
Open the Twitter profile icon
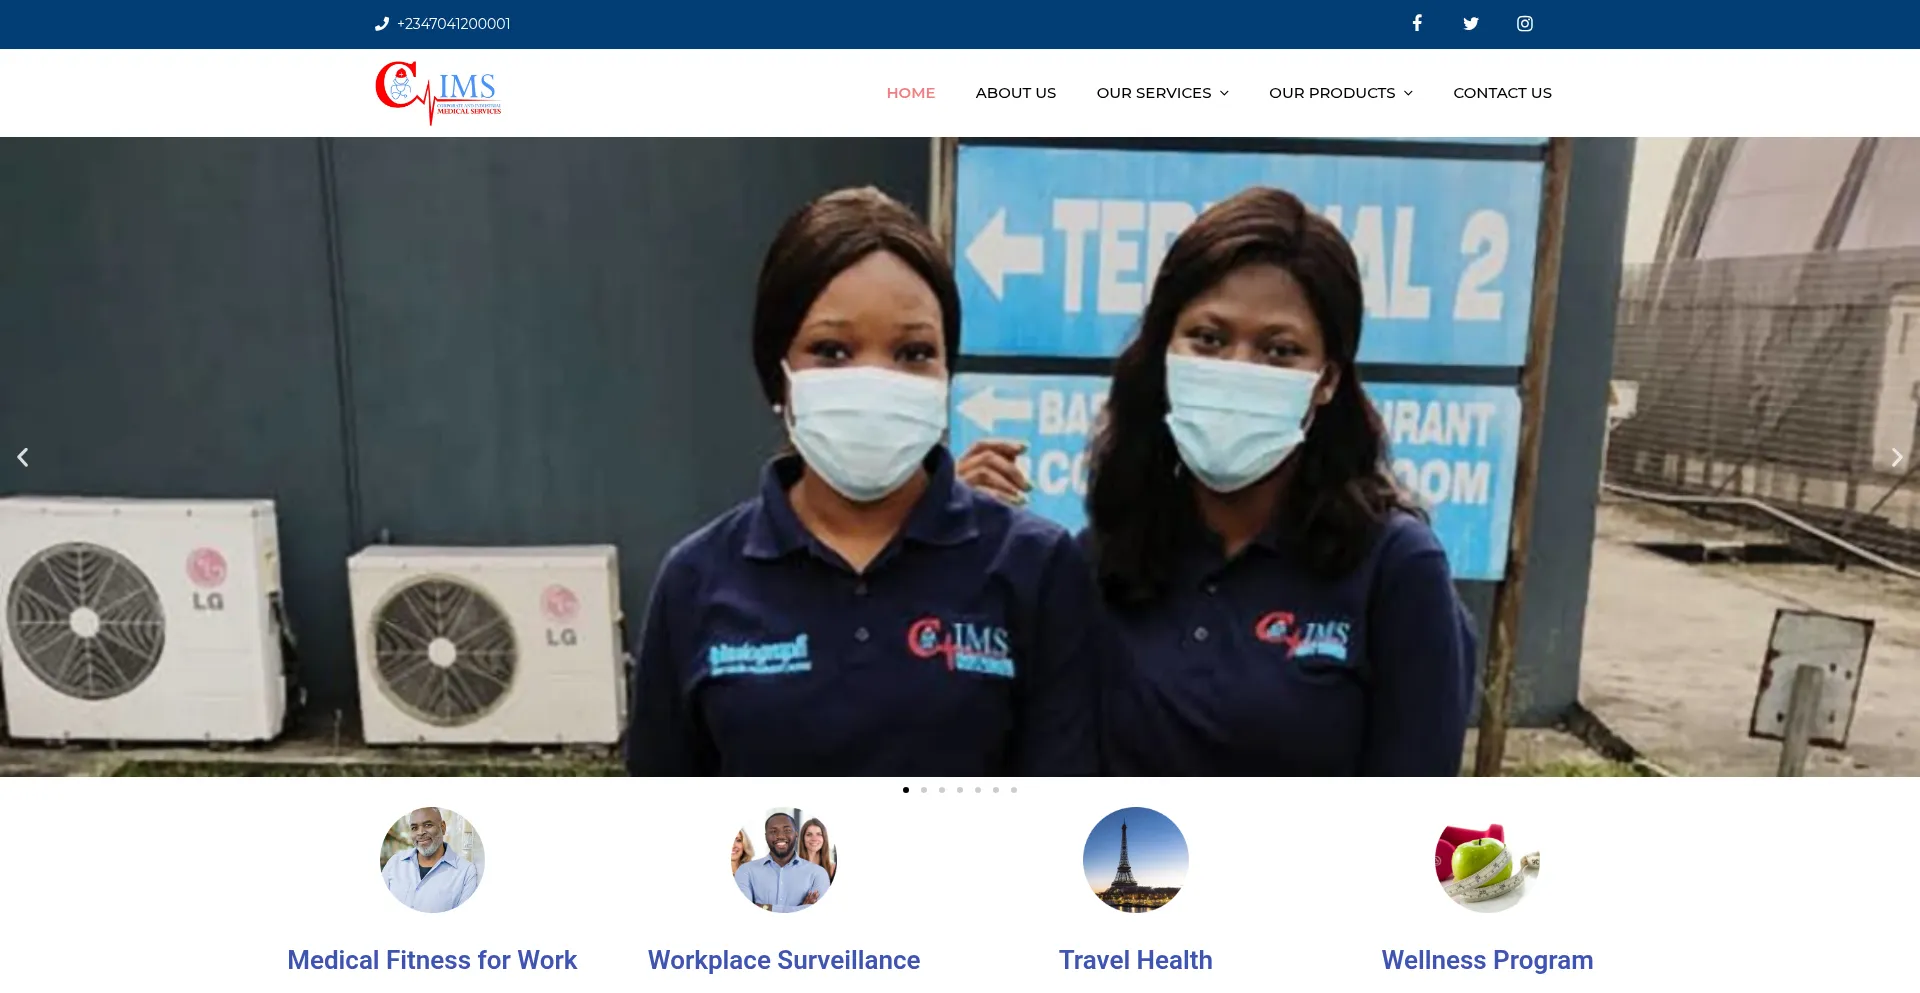pyautogui.click(x=1470, y=24)
